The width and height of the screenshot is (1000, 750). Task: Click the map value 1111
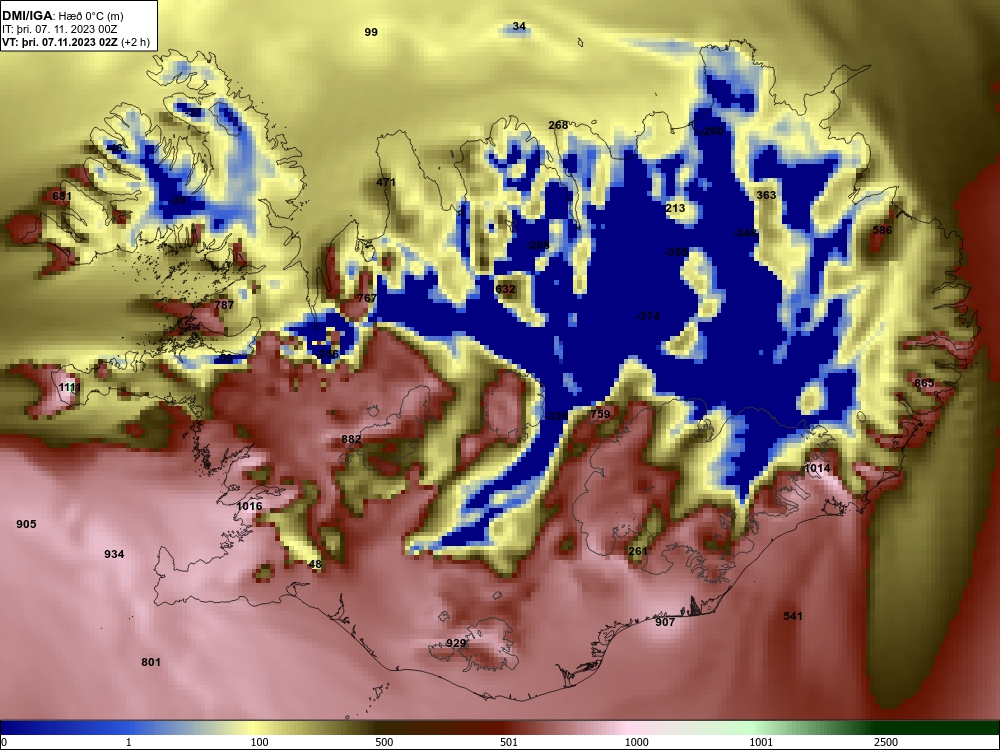pyautogui.click(x=70, y=387)
